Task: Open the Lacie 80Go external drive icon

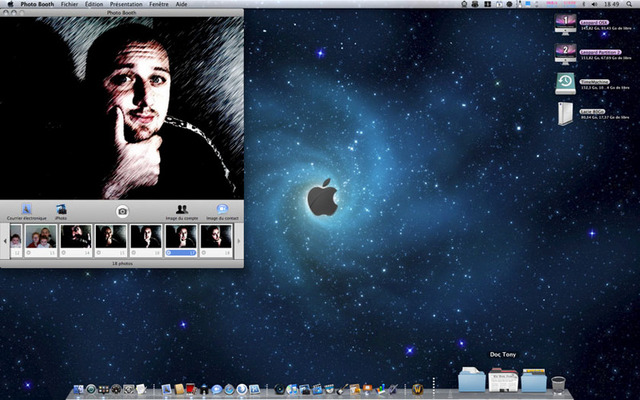Action: pos(565,114)
